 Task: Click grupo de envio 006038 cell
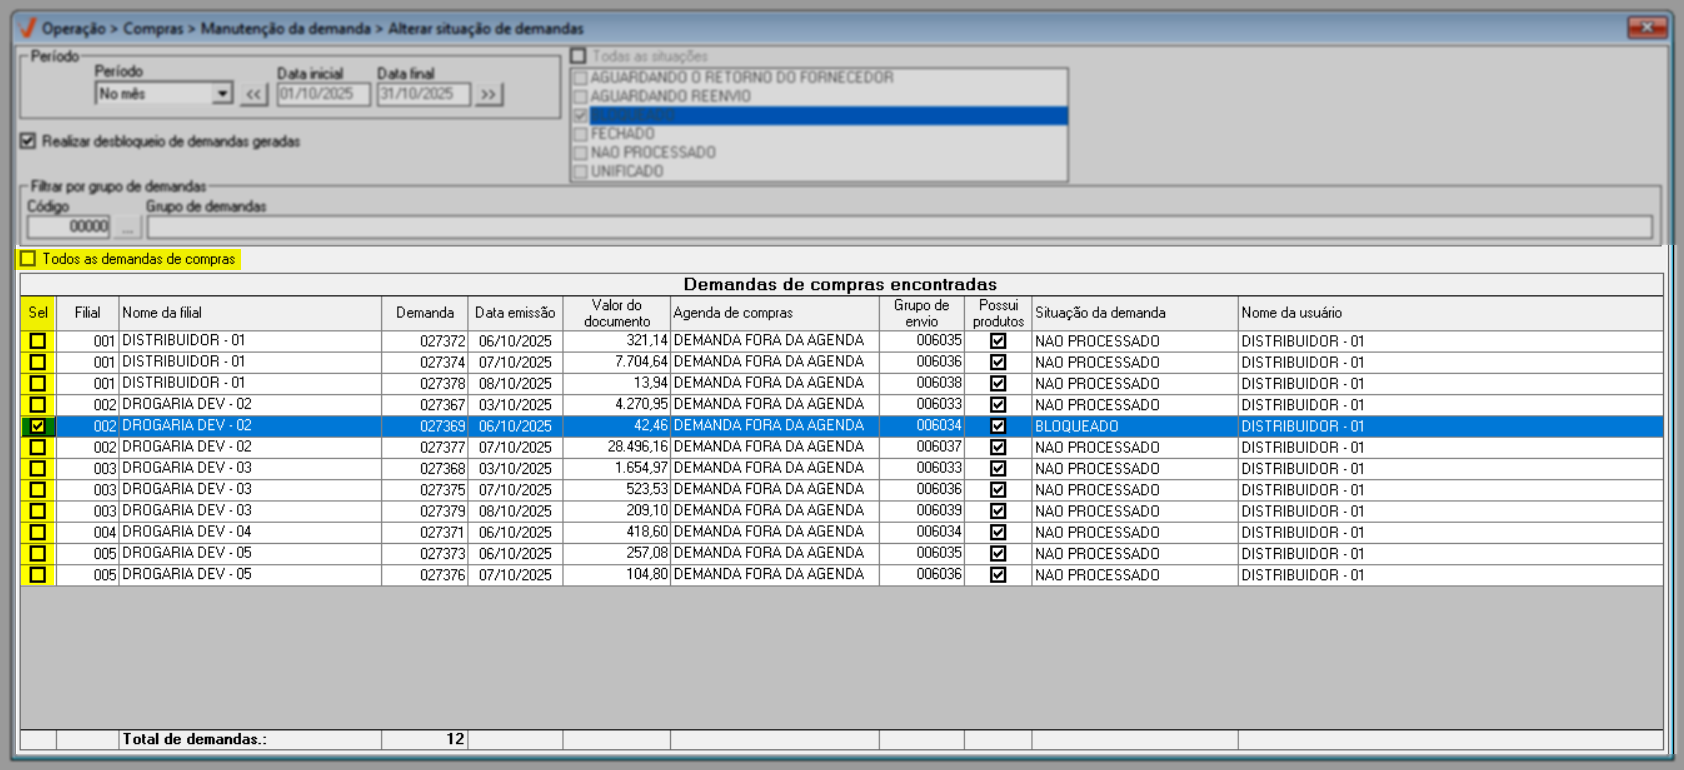tap(922, 383)
